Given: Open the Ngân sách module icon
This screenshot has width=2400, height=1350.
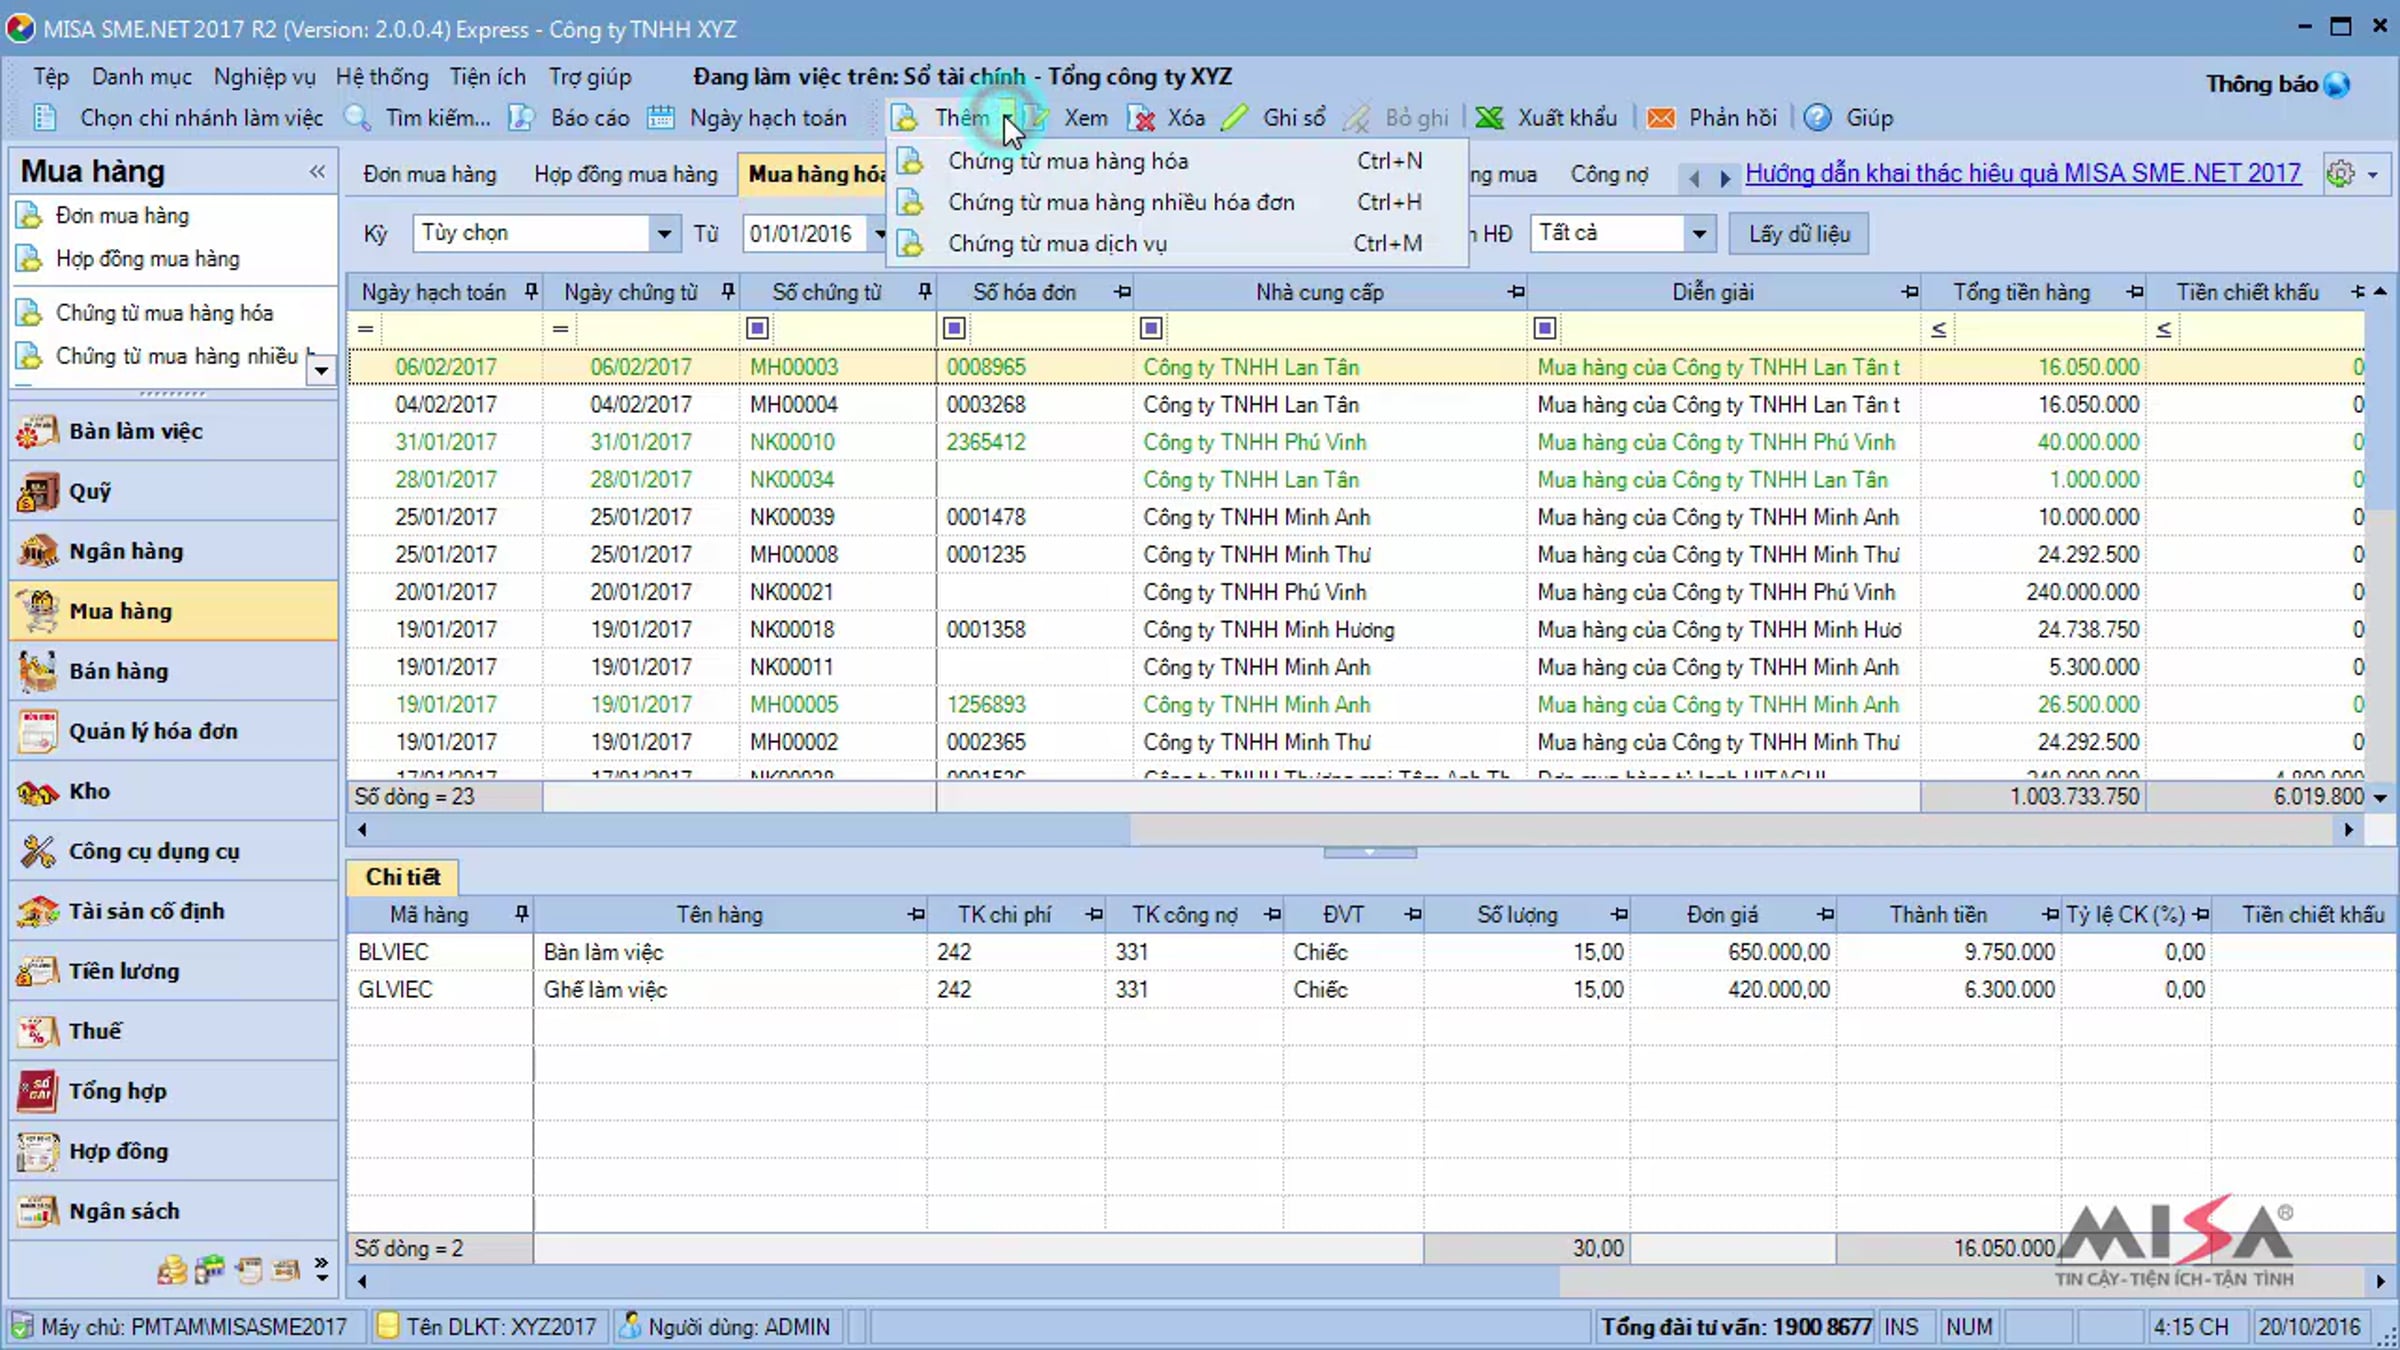Looking at the screenshot, I should coord(37,1212).
